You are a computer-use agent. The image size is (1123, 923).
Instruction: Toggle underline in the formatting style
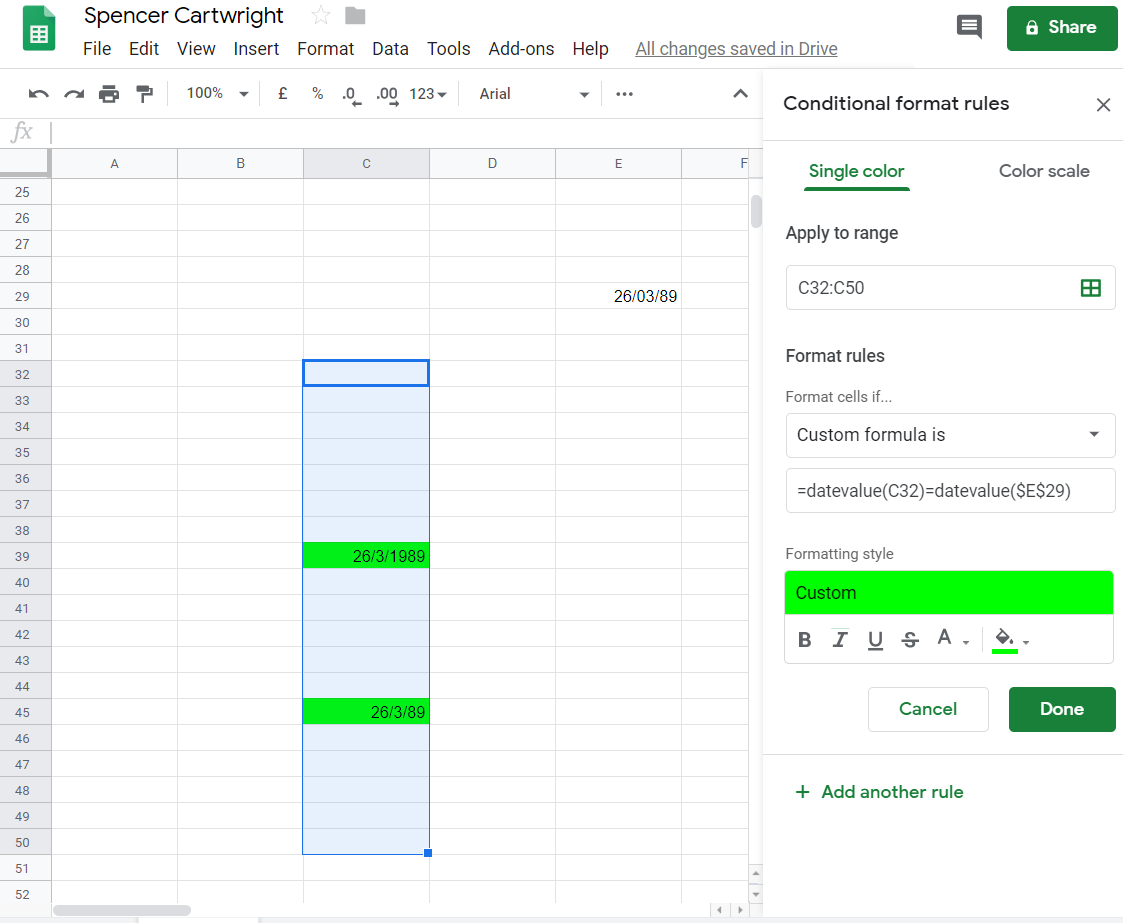(x=875, y=639)
